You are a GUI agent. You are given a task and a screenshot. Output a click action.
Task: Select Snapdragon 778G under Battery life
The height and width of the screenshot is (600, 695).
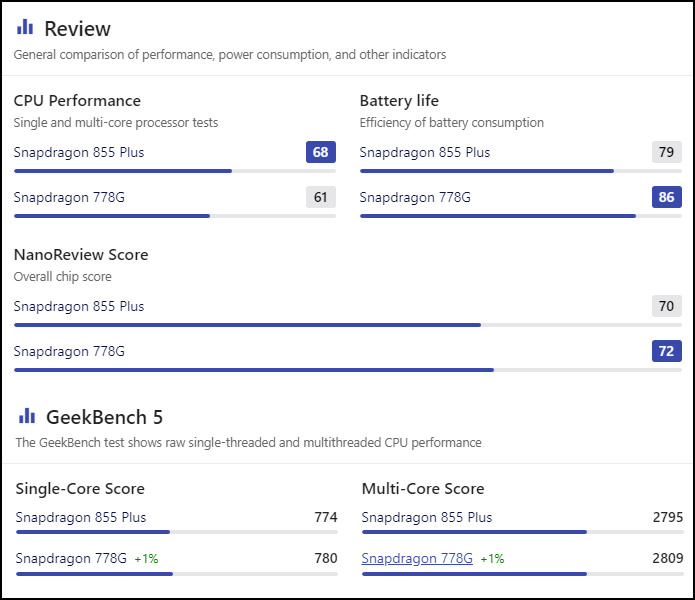coord(415,197)
